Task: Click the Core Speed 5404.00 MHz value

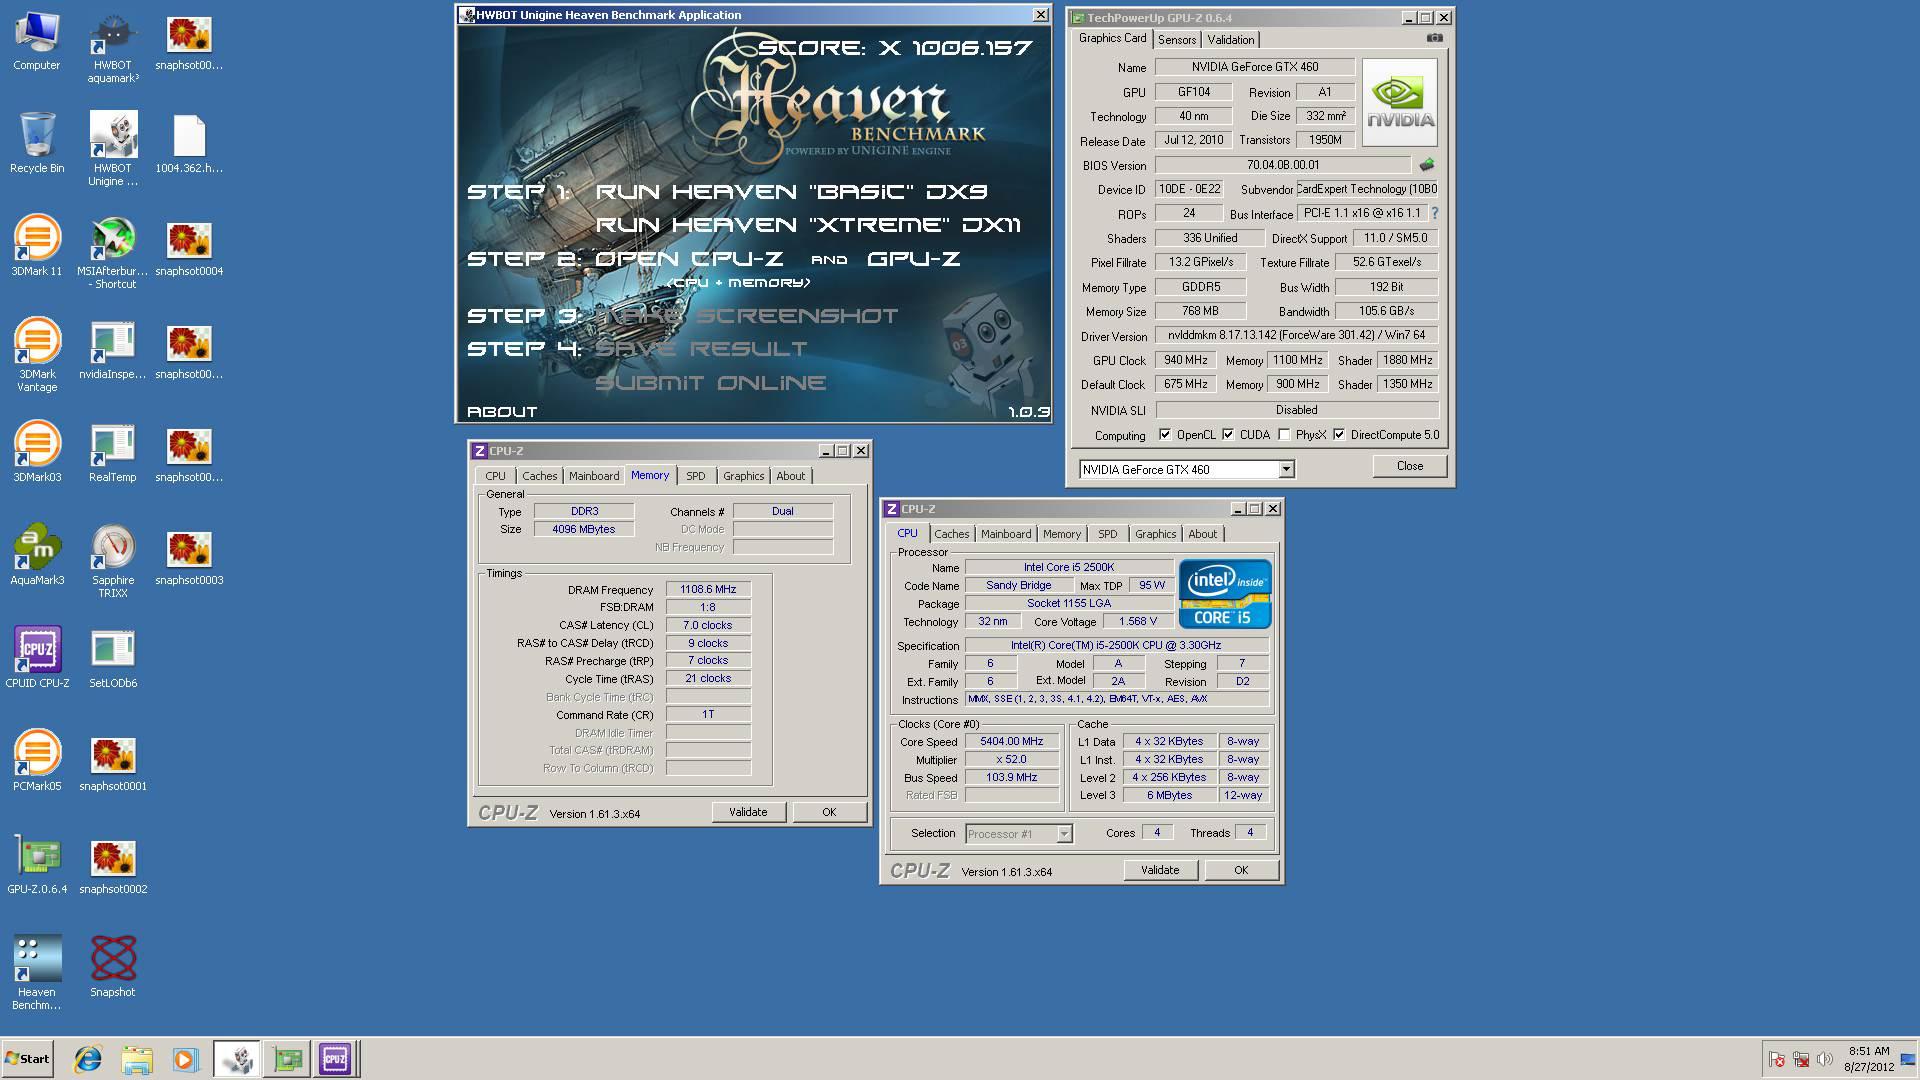Action: coord(1011,741)
